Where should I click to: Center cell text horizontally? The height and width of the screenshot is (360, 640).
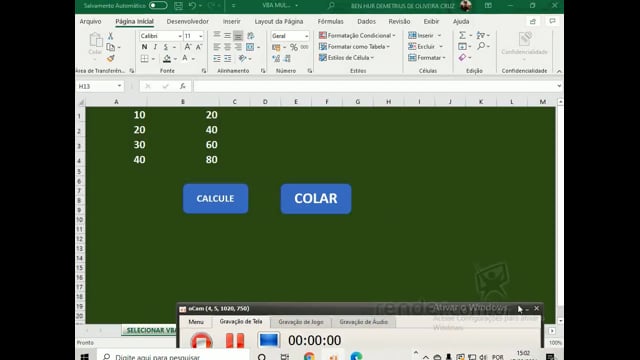coord(227,47)
